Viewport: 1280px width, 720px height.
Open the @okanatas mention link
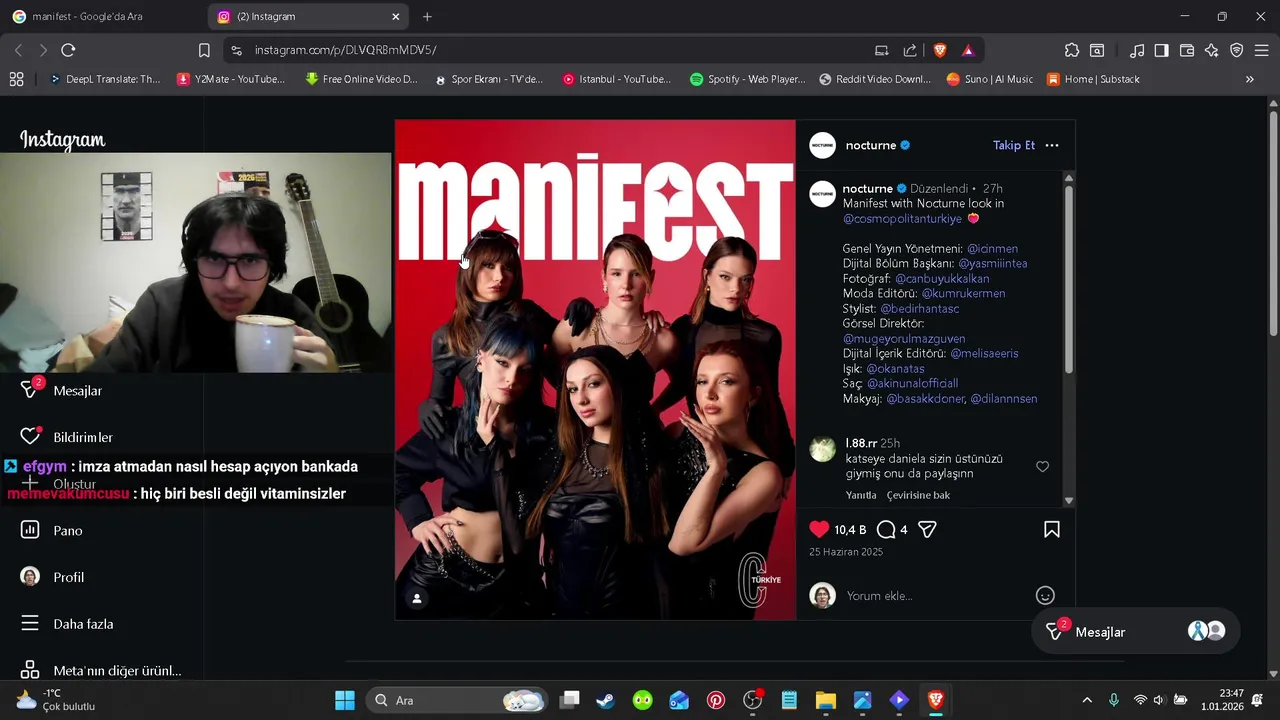(895, 368)
